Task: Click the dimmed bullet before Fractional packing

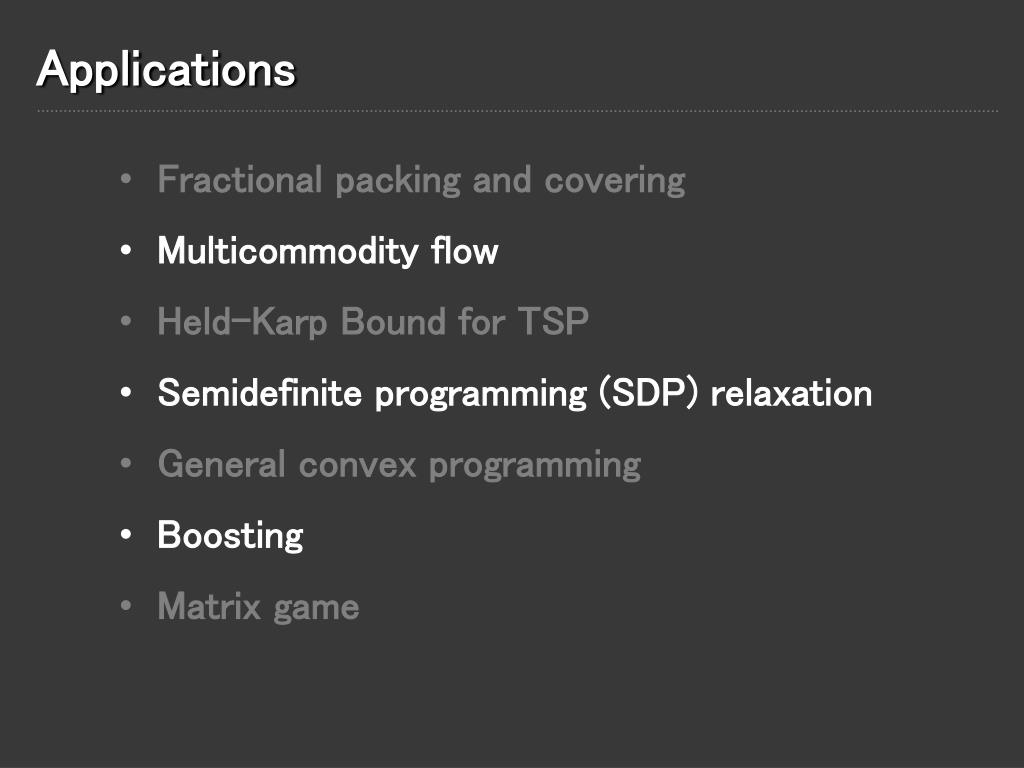Action: coord(126,179)
